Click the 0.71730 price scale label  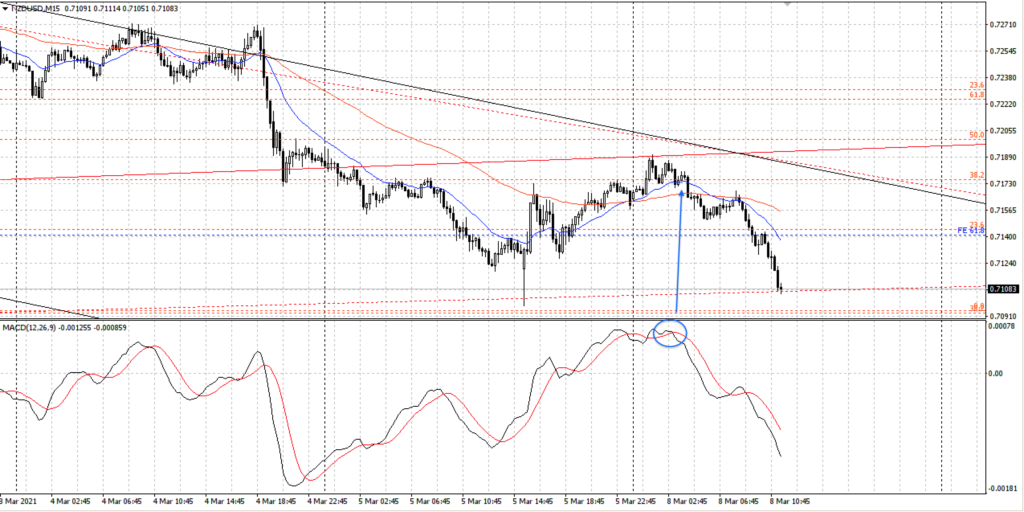pos(1002,184)
